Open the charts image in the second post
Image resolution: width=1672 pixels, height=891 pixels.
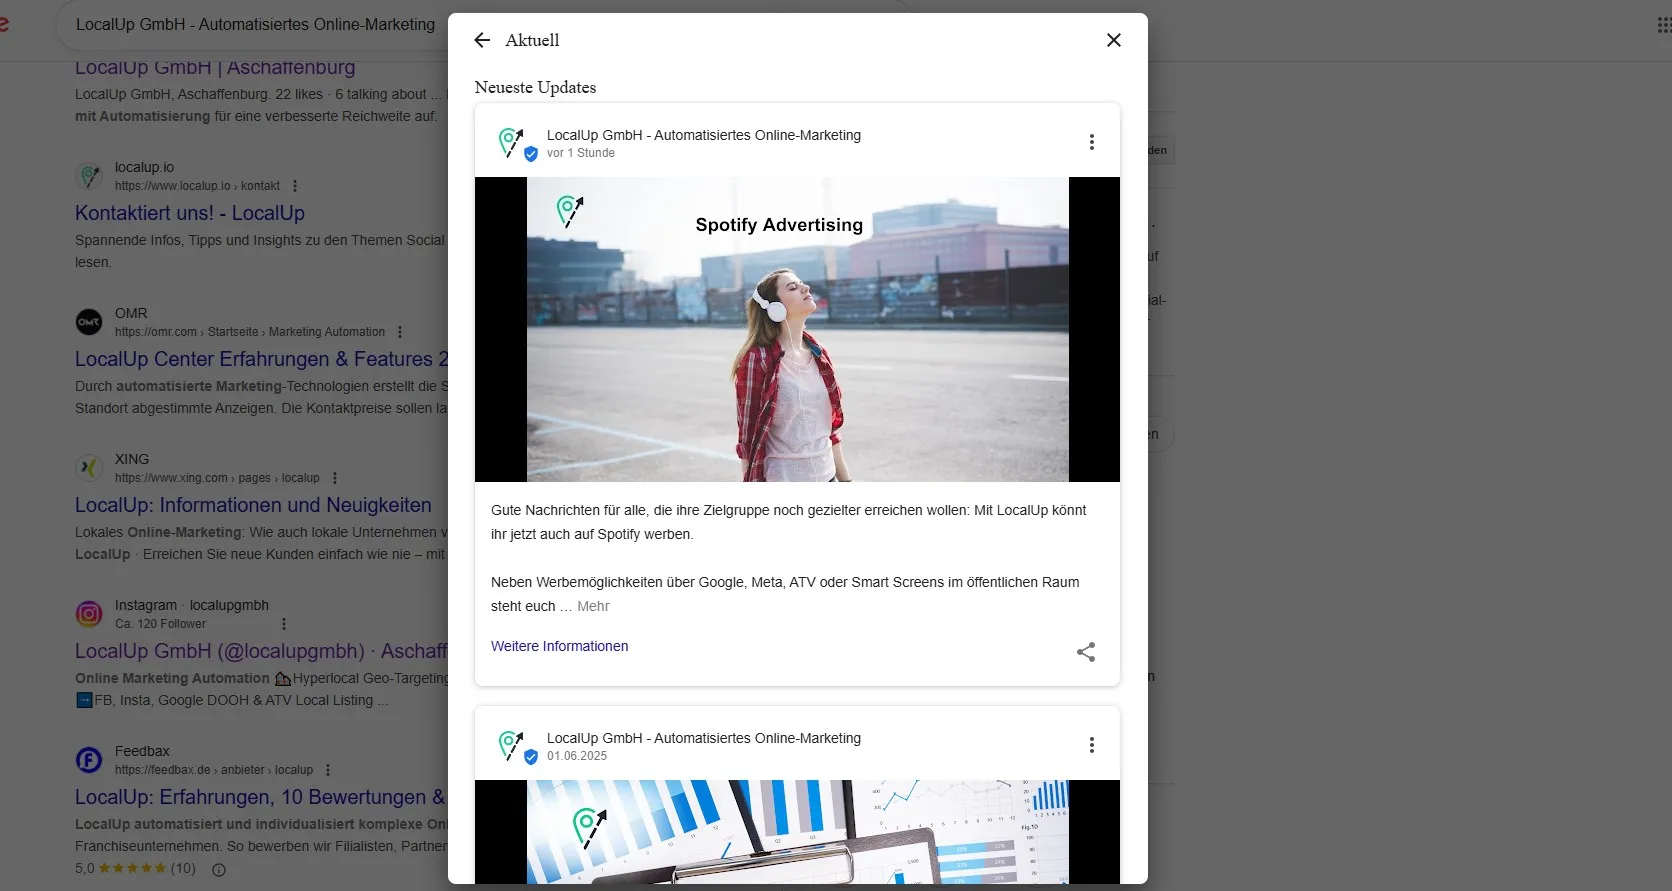797,832
